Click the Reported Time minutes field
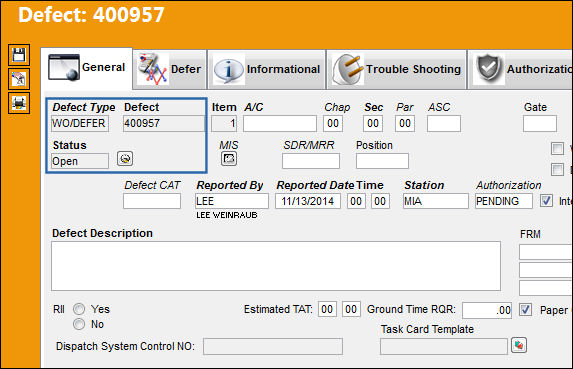 click(x=380, y=201)
